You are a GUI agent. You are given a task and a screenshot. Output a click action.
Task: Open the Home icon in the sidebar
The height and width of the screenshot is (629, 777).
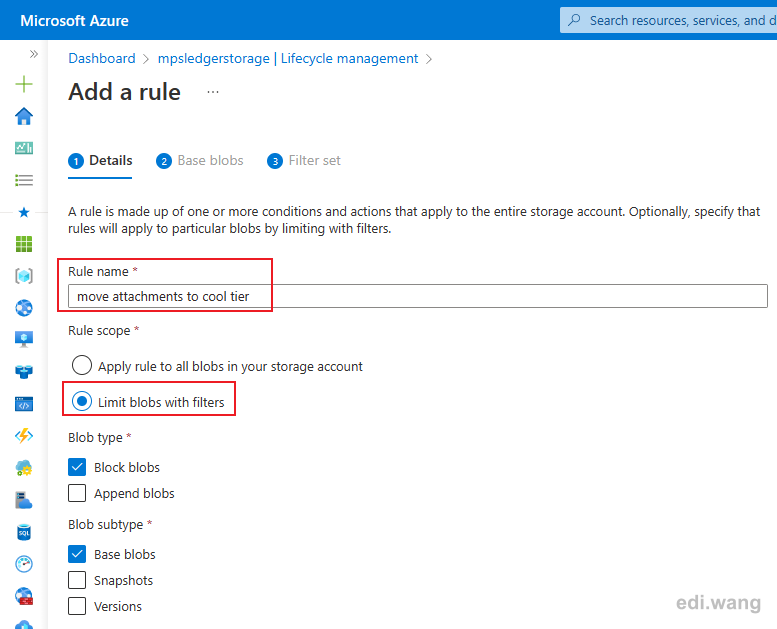[24, 116]
